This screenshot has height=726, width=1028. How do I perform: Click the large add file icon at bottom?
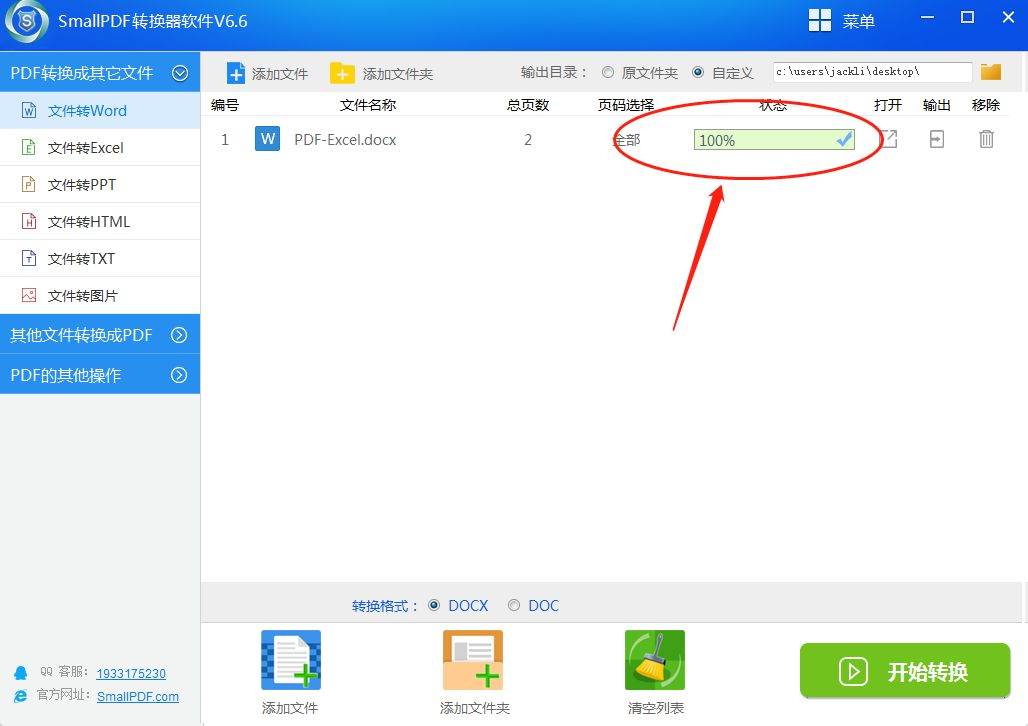pos(291,660)
